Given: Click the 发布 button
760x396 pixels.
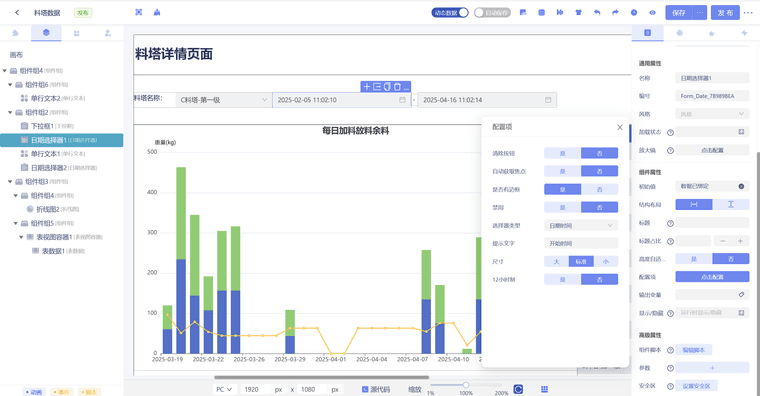Looking at the screenshot, I should (x=725, y=13).
